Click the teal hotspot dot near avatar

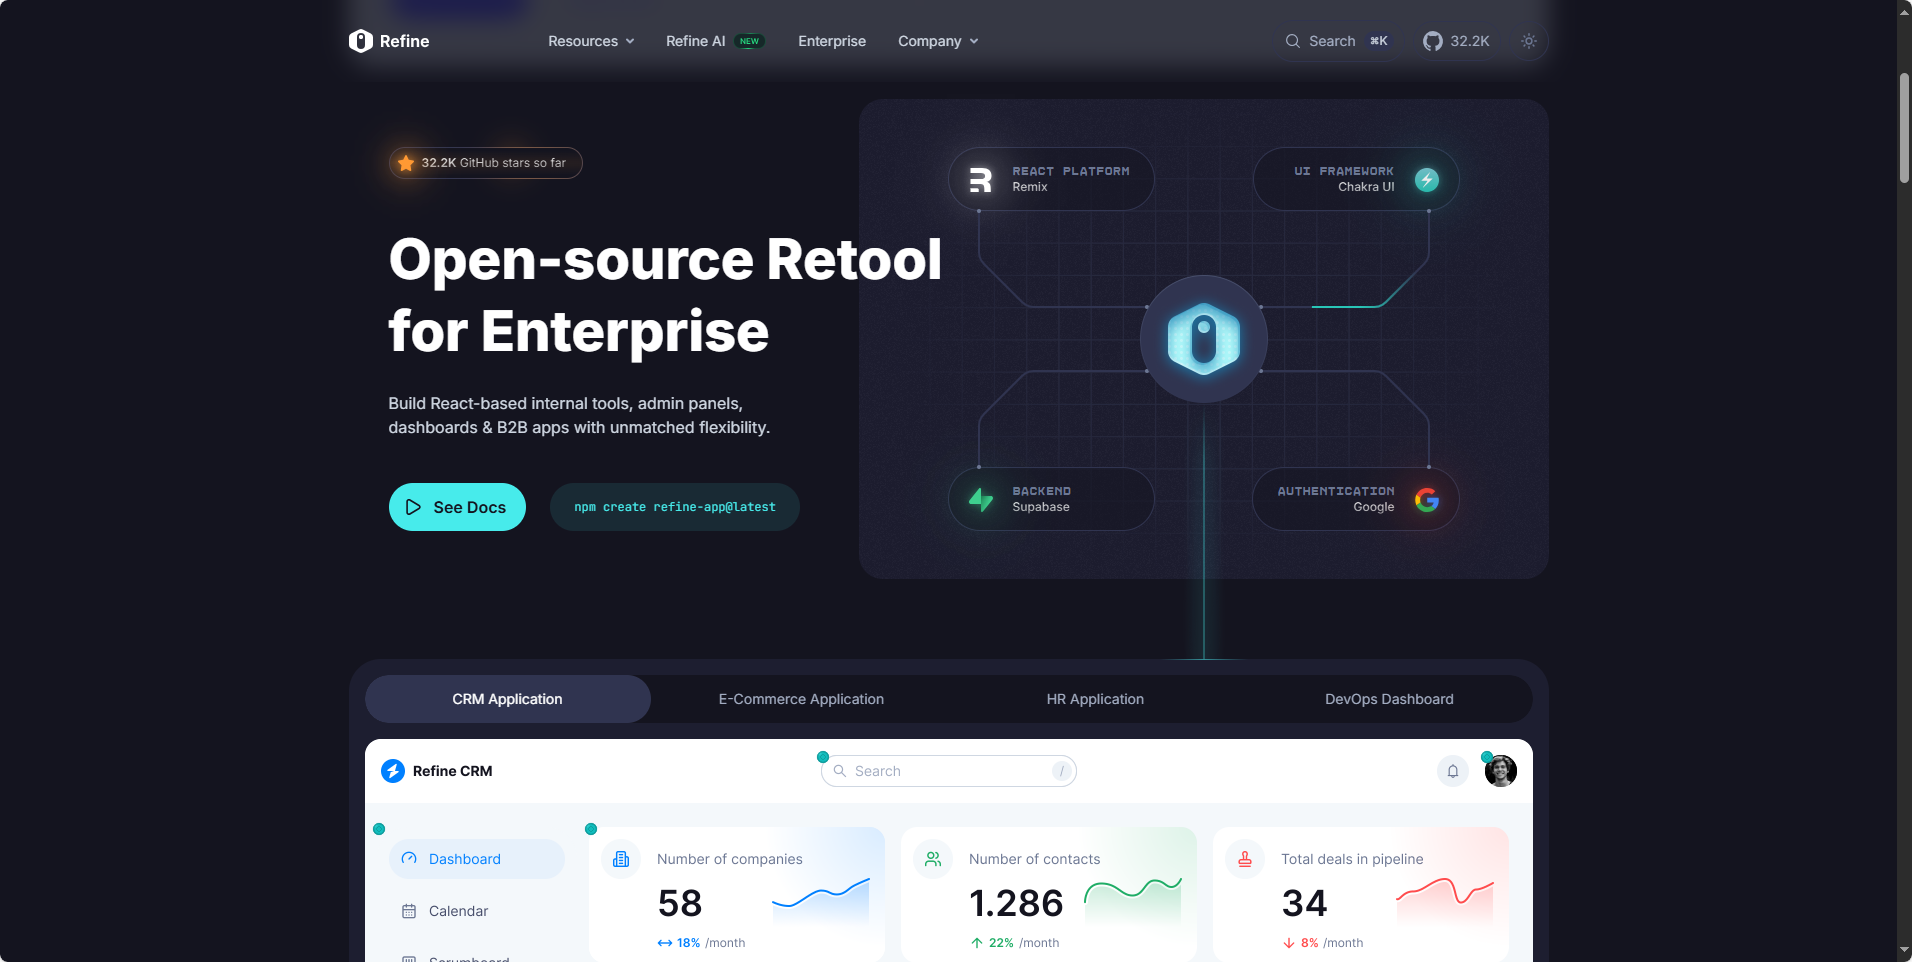1487,757
